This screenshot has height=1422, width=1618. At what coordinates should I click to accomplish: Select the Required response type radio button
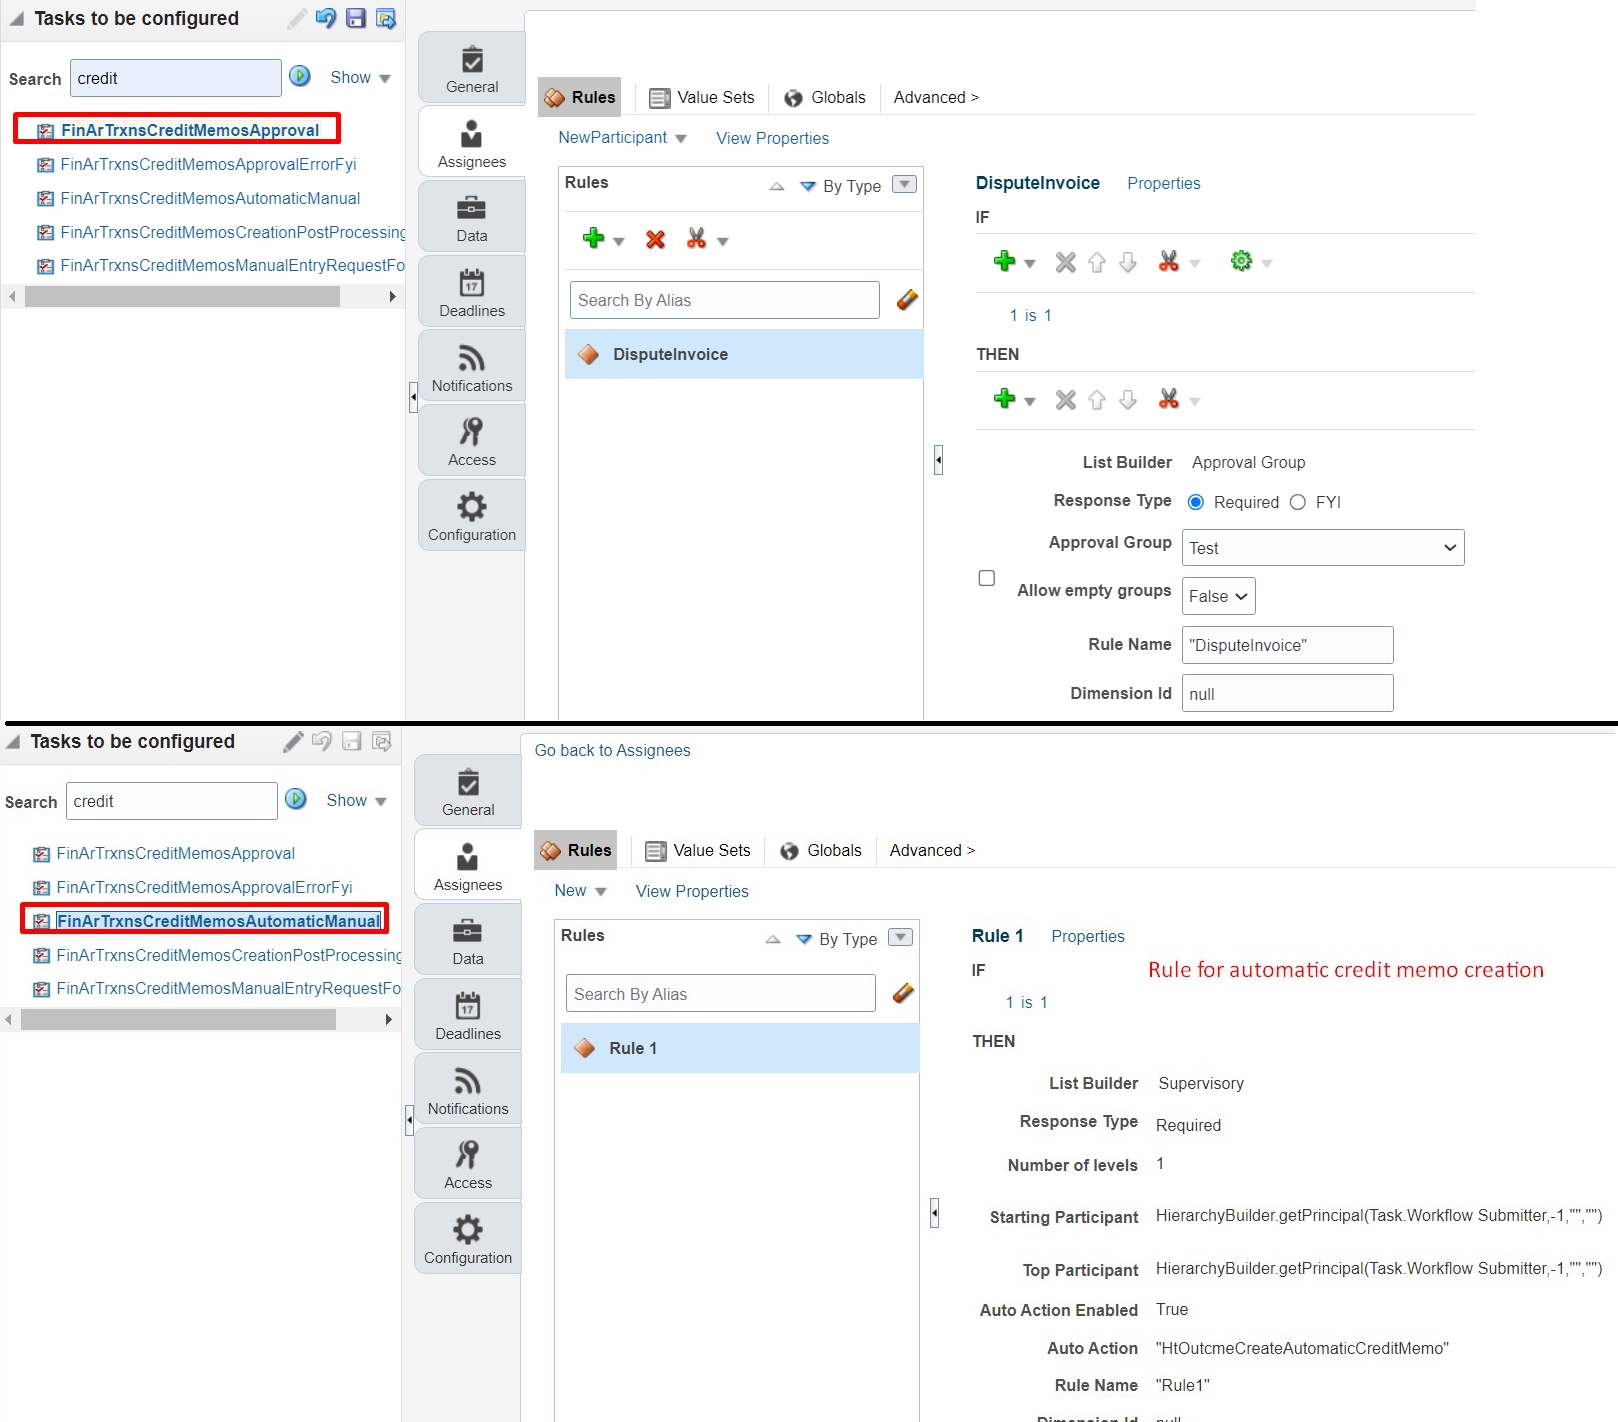pos(1195,501)
